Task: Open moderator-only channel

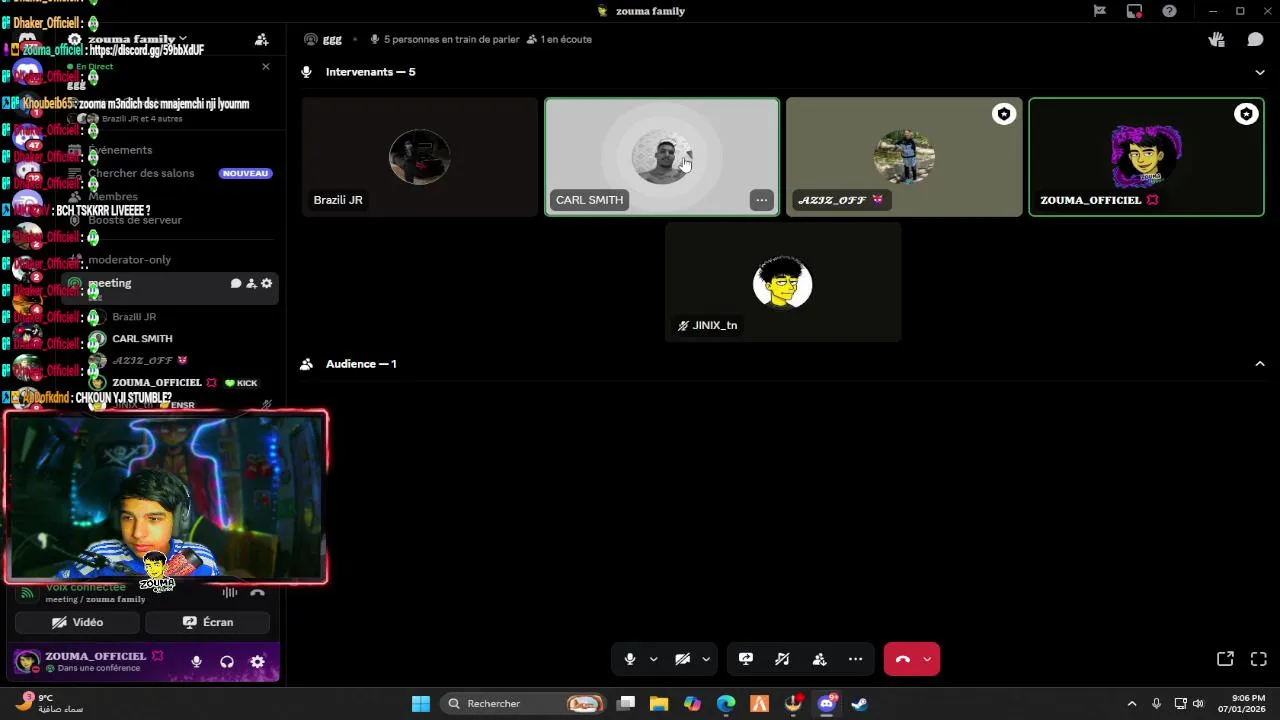Action: (x=129, y=260)
